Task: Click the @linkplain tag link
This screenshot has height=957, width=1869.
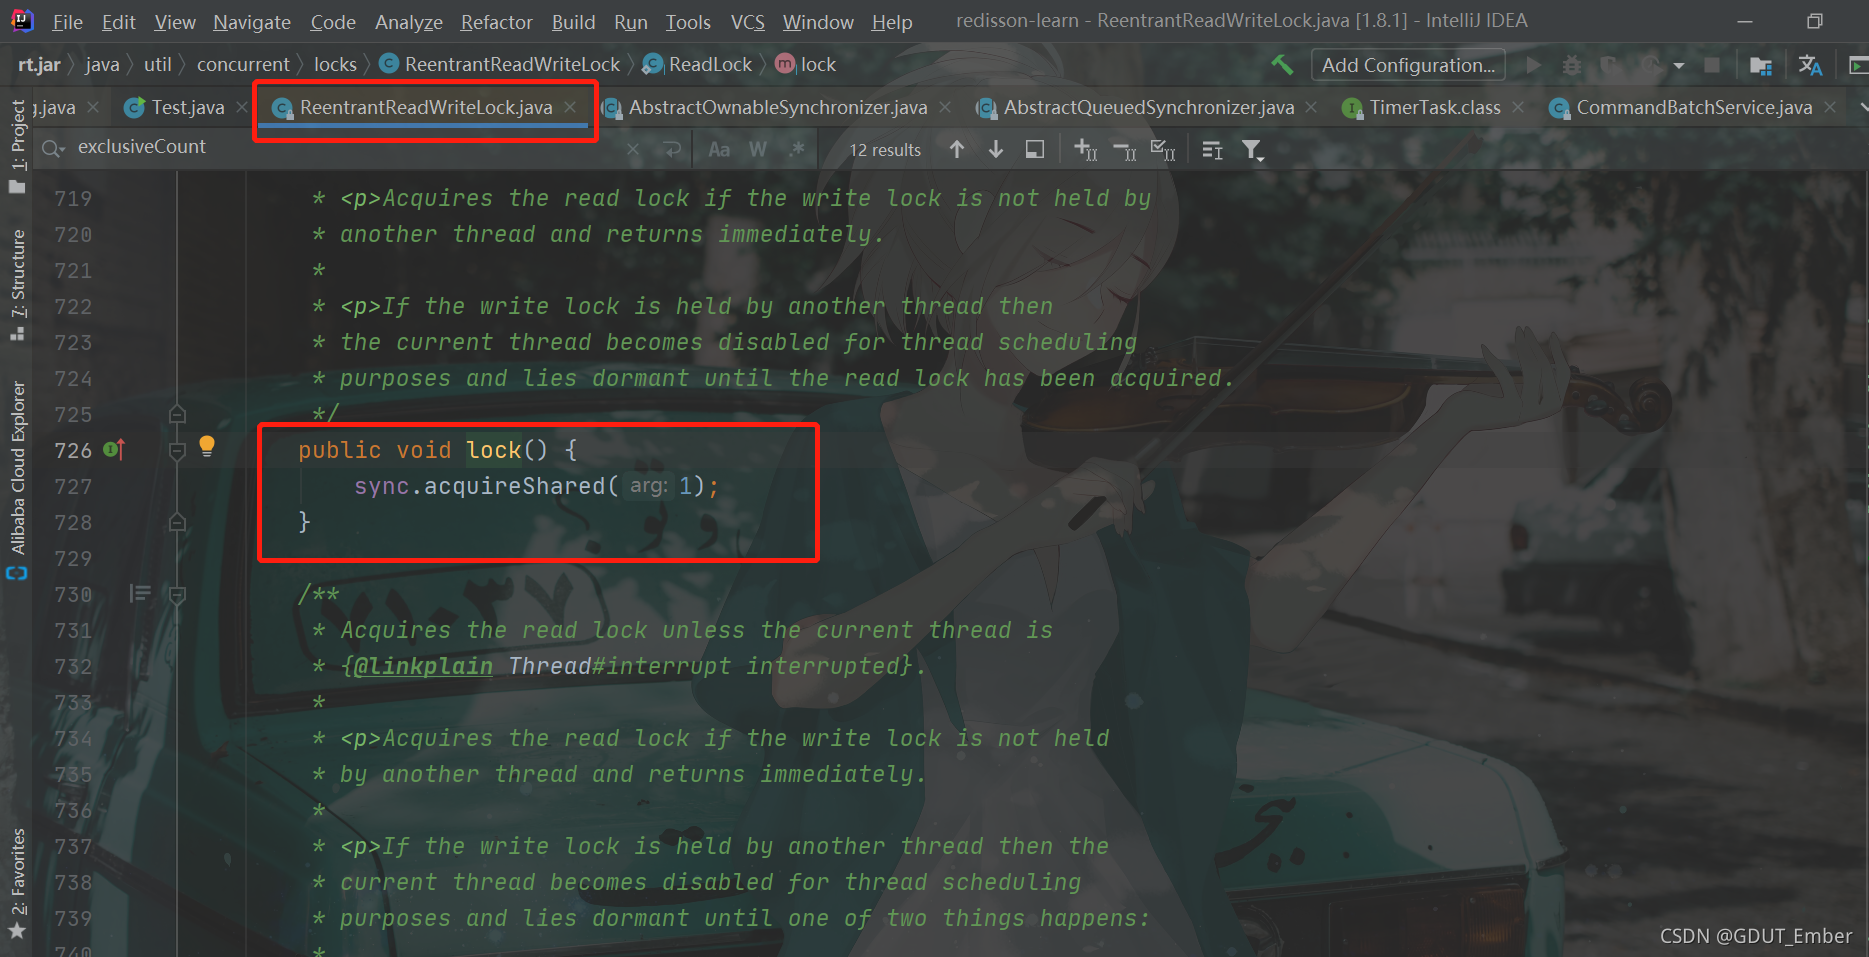Action: pos(422,667)
